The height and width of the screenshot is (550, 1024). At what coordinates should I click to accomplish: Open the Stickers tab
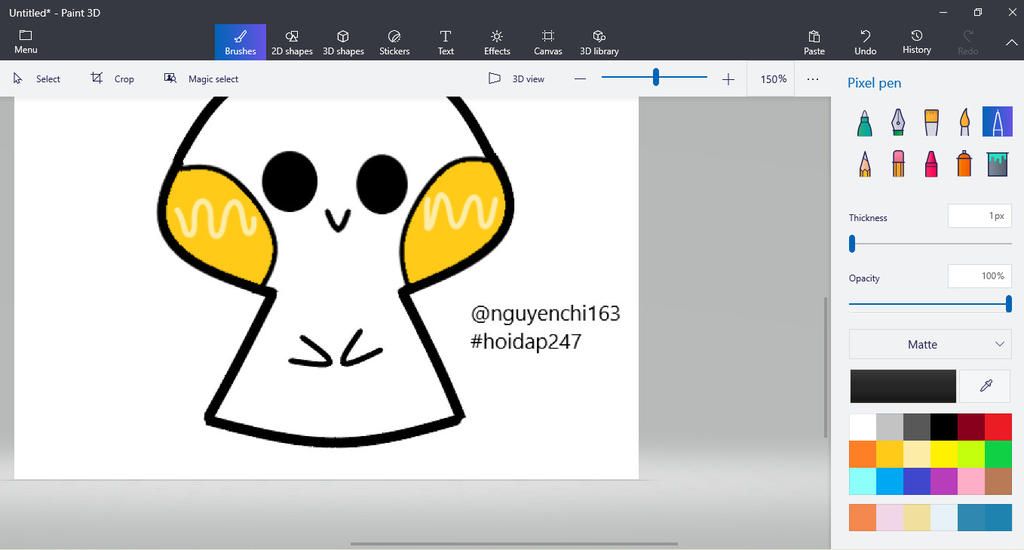pos(394,42)
